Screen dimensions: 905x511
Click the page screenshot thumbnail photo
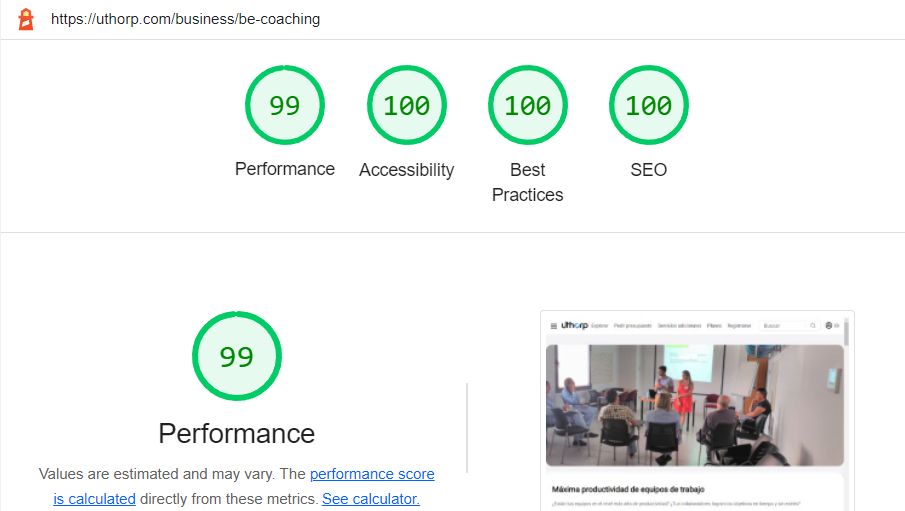[x=695, y=405]
